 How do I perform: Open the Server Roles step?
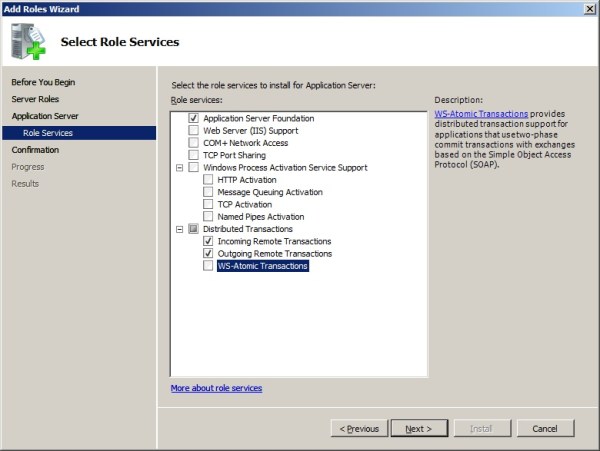[35, 99]
